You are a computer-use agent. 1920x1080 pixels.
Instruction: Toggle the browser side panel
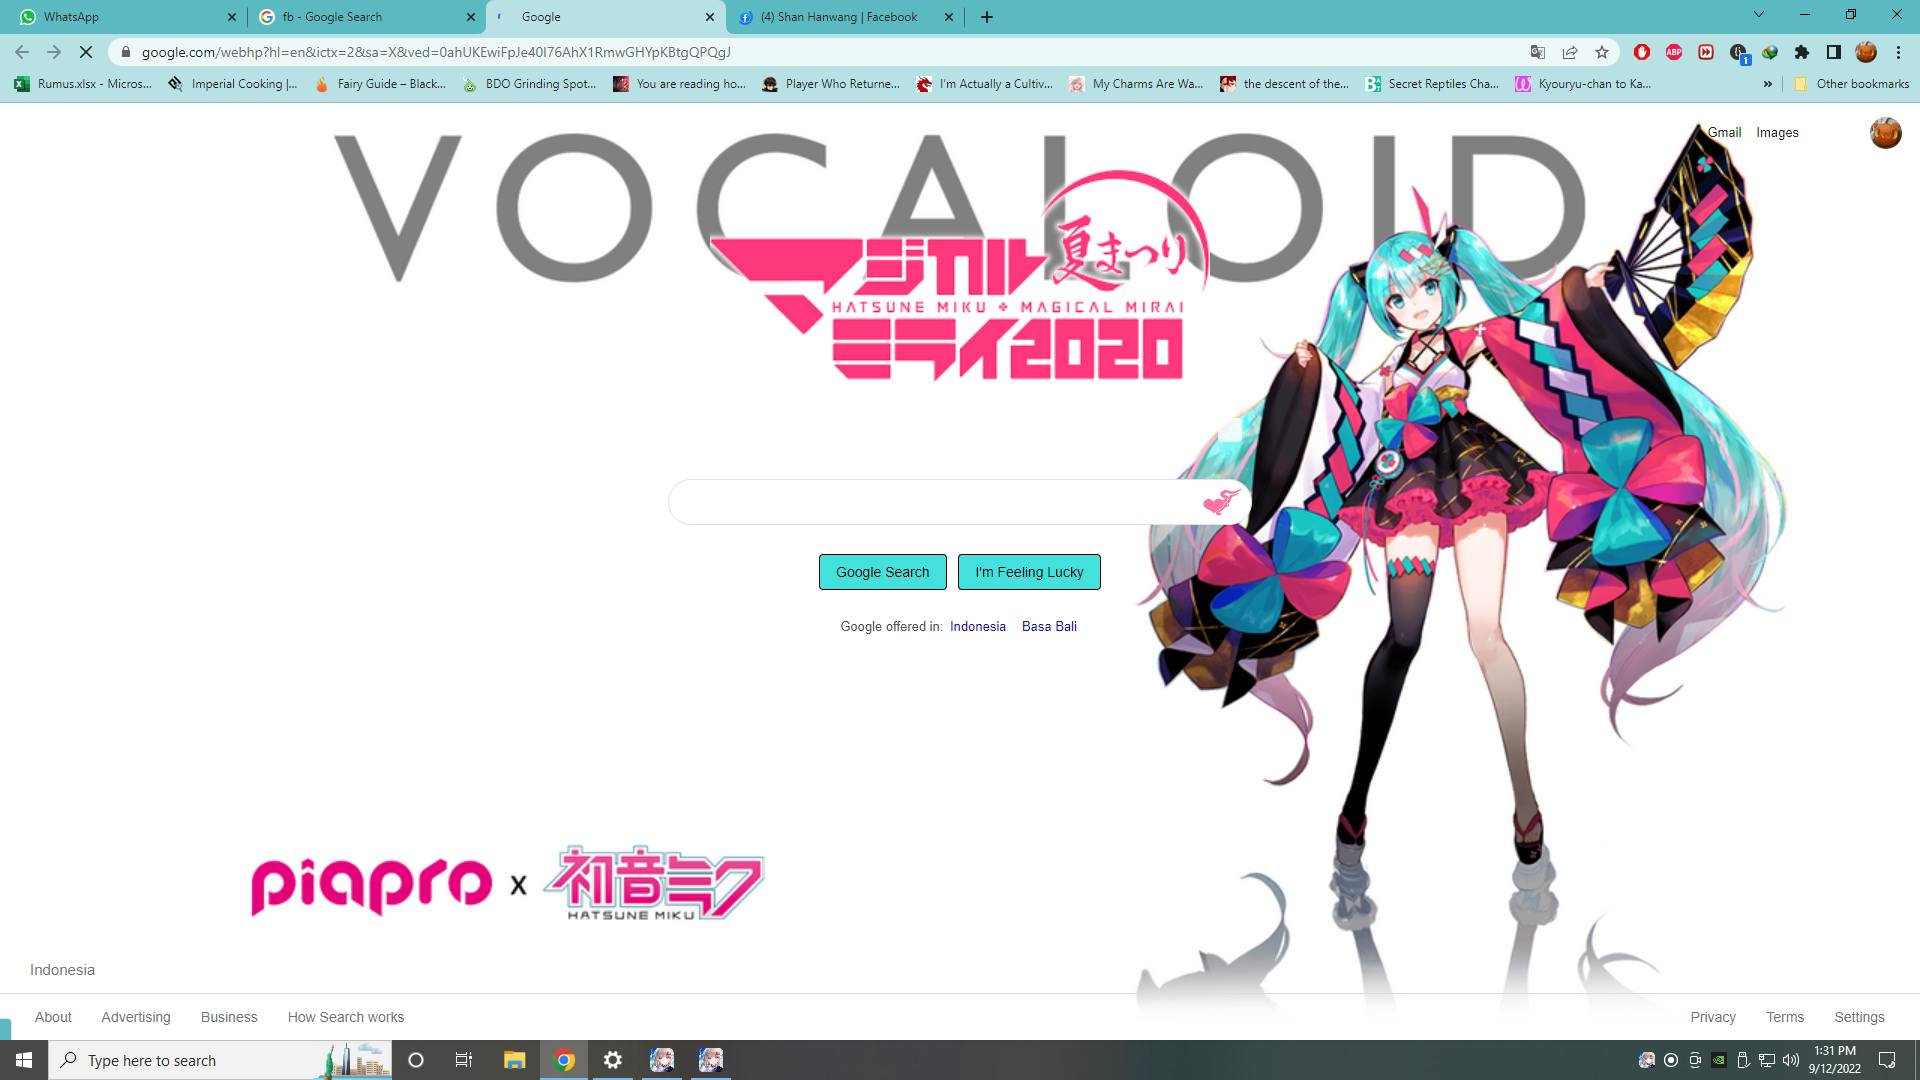tap(1834, 52)
